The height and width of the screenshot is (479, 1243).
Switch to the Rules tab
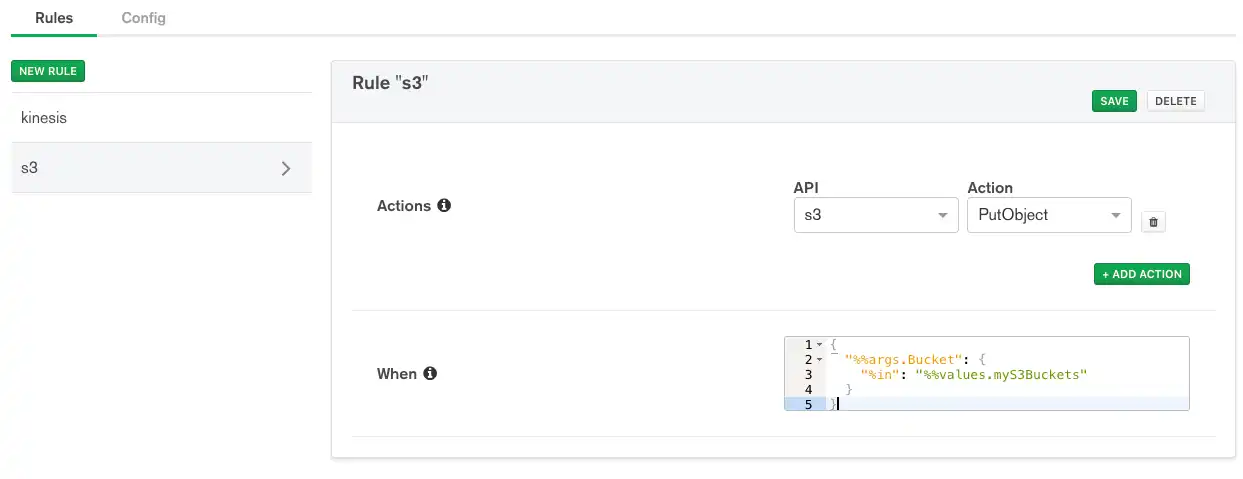54,18
